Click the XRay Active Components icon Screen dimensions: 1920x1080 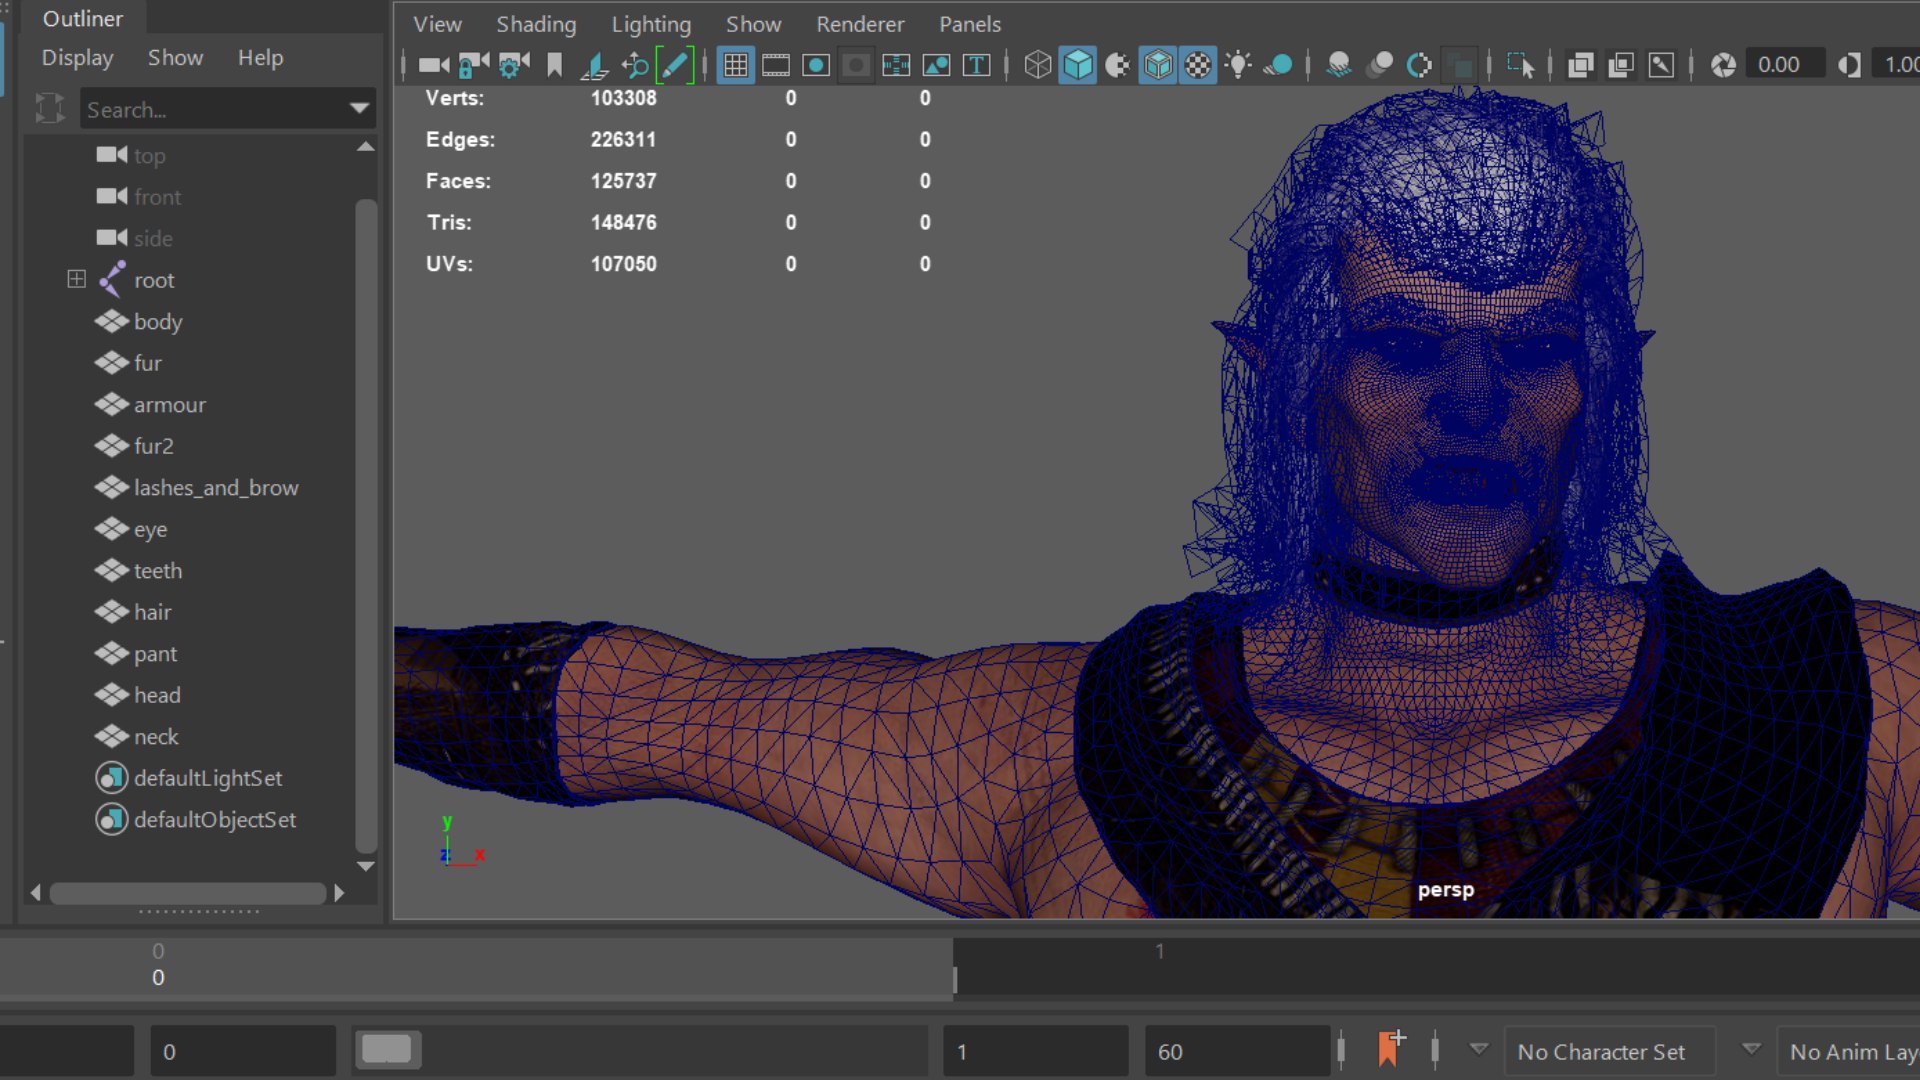(x=1621, y=65)
